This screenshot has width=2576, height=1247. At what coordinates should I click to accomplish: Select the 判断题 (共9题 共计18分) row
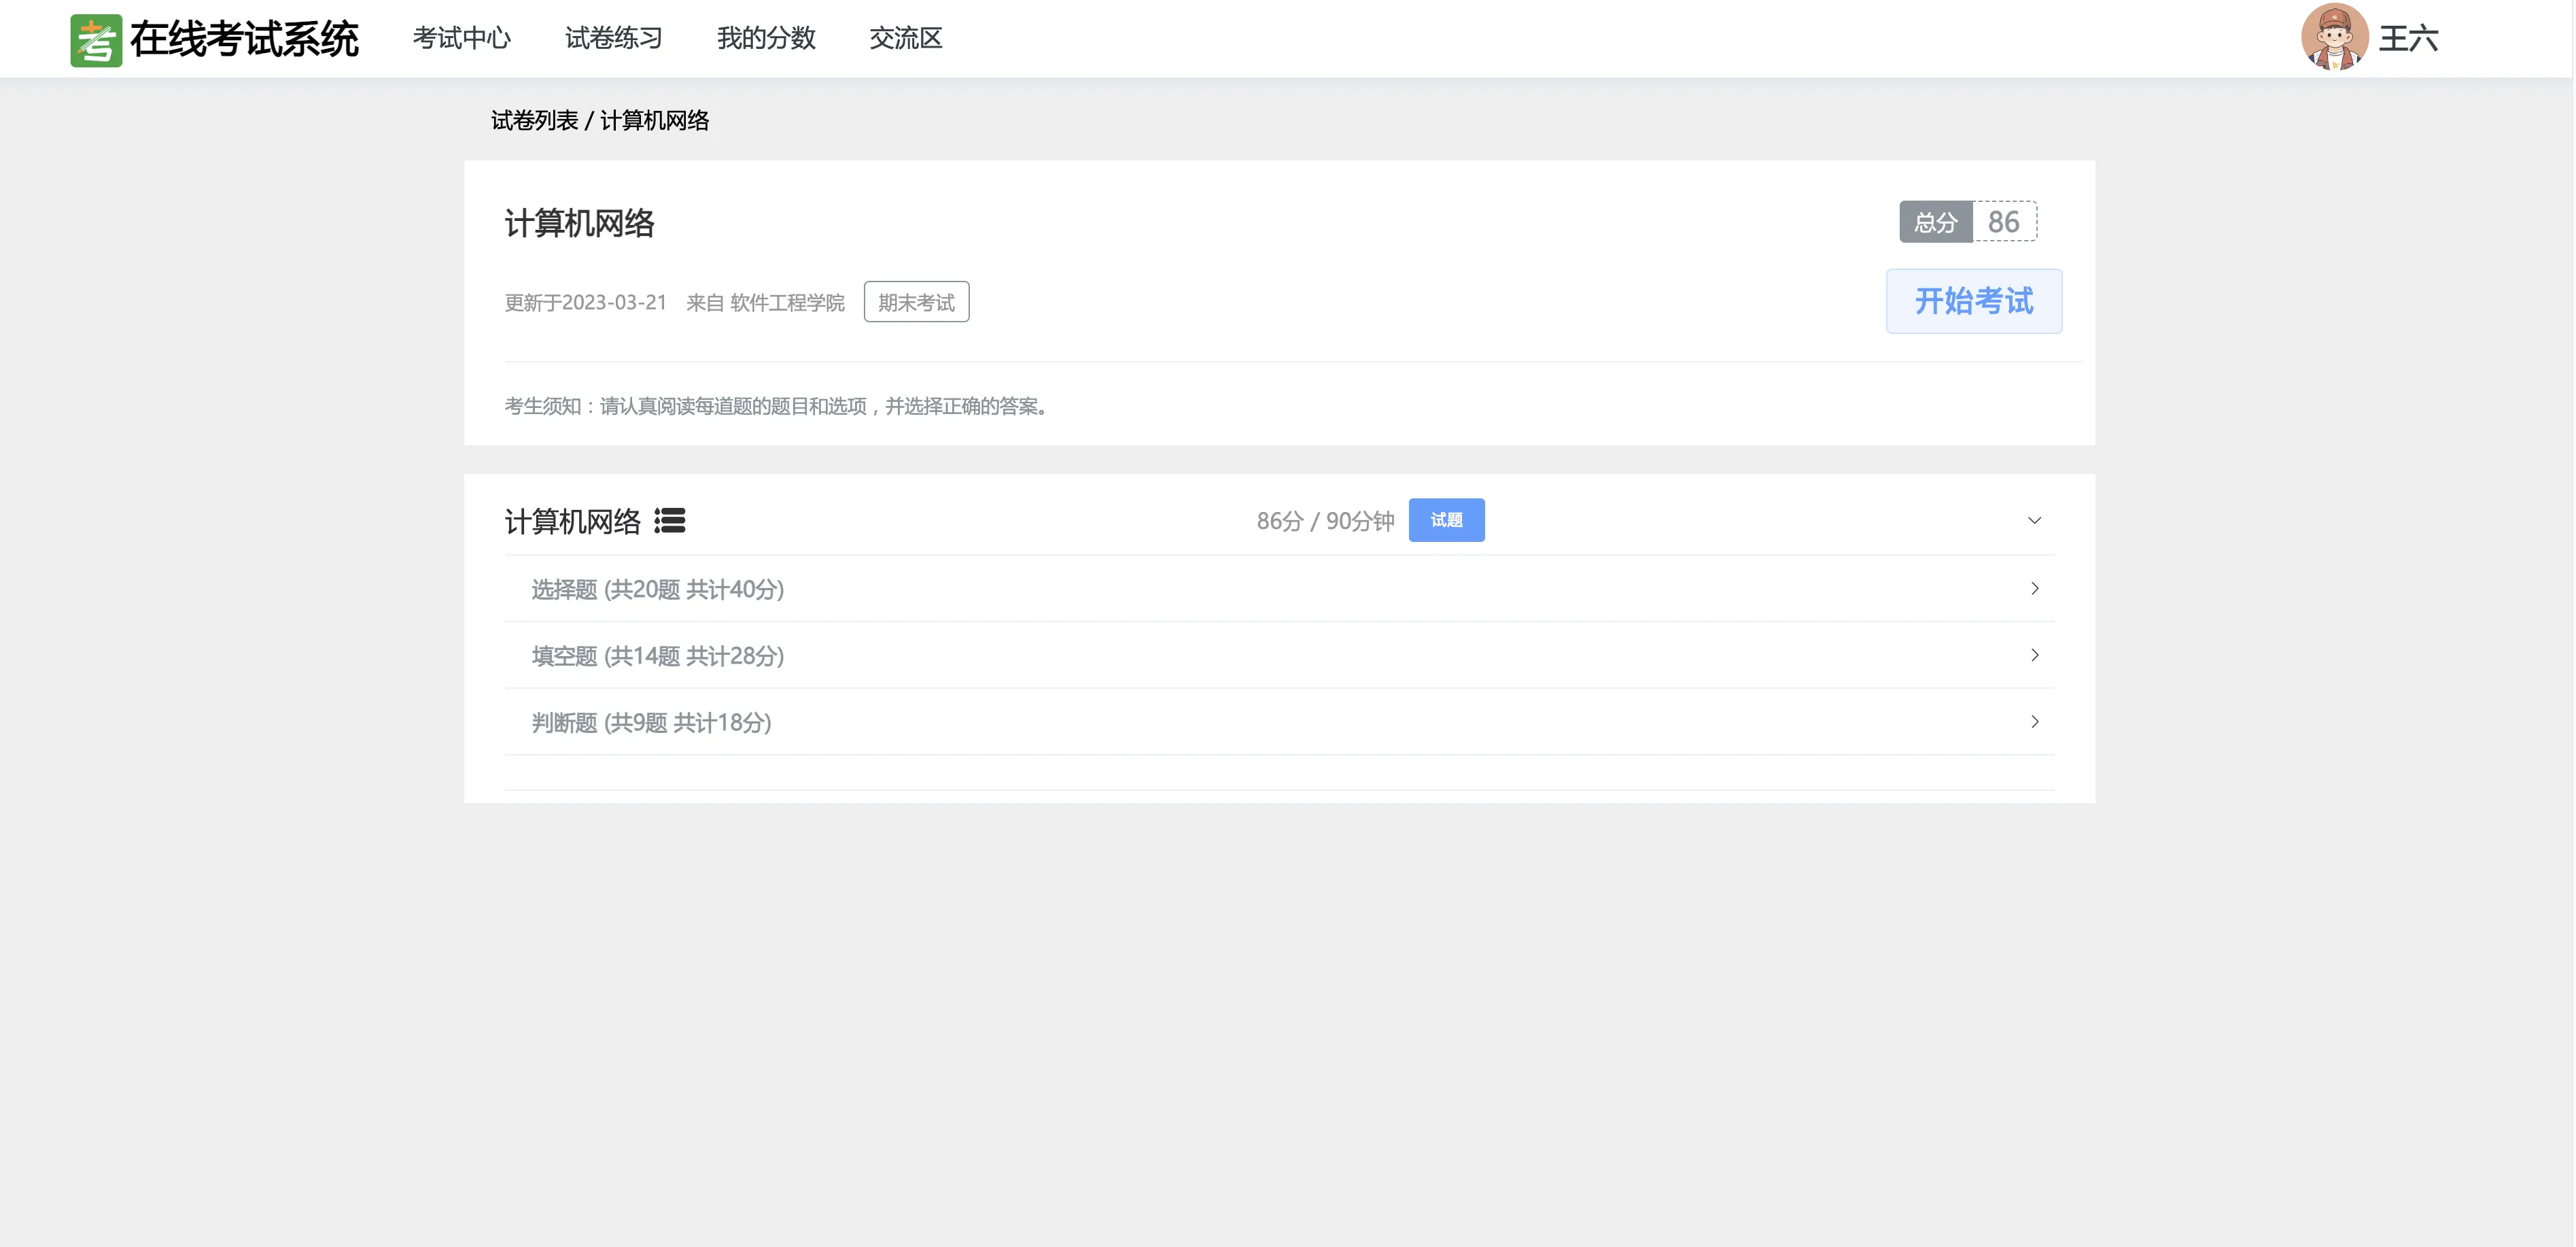point(651,722)
